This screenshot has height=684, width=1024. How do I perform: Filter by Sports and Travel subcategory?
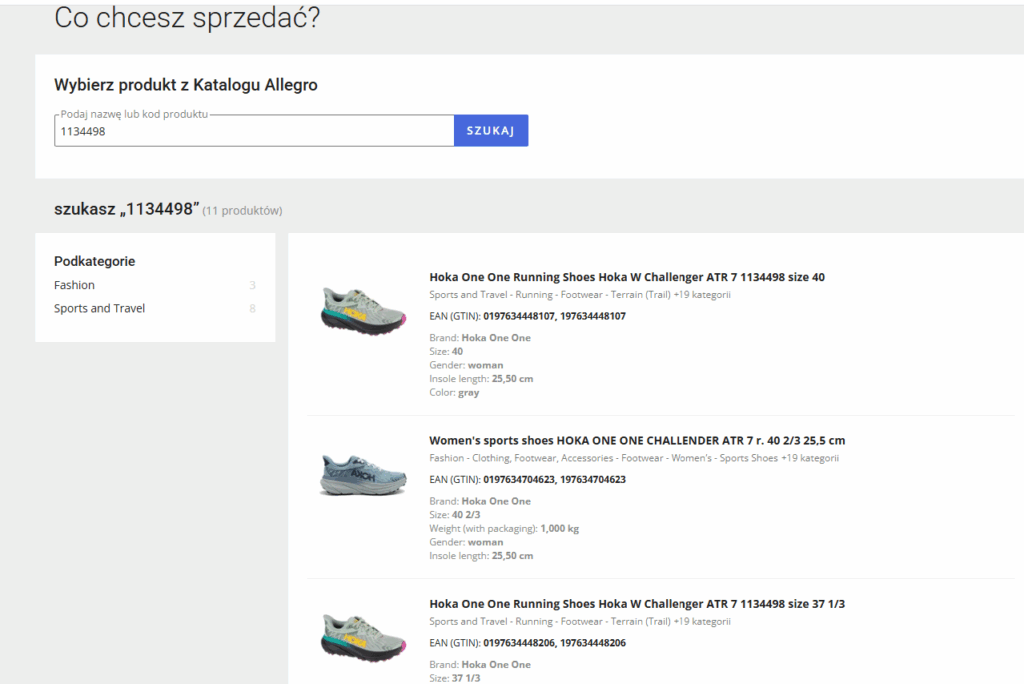[x=100, y=308]
